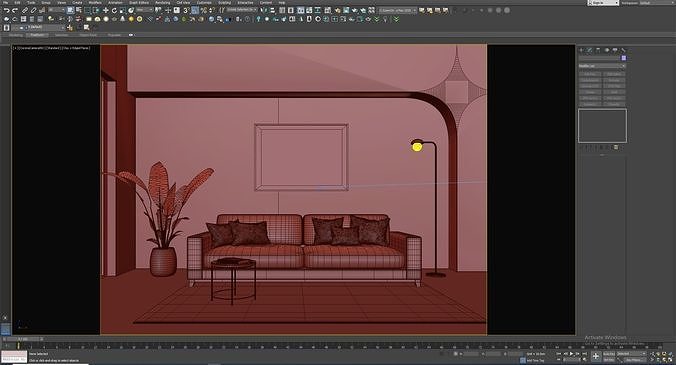The width and height of the screenshot is (676, 365).
Task: Click the Redo arrow in the main toolbar
Action: 15,10
